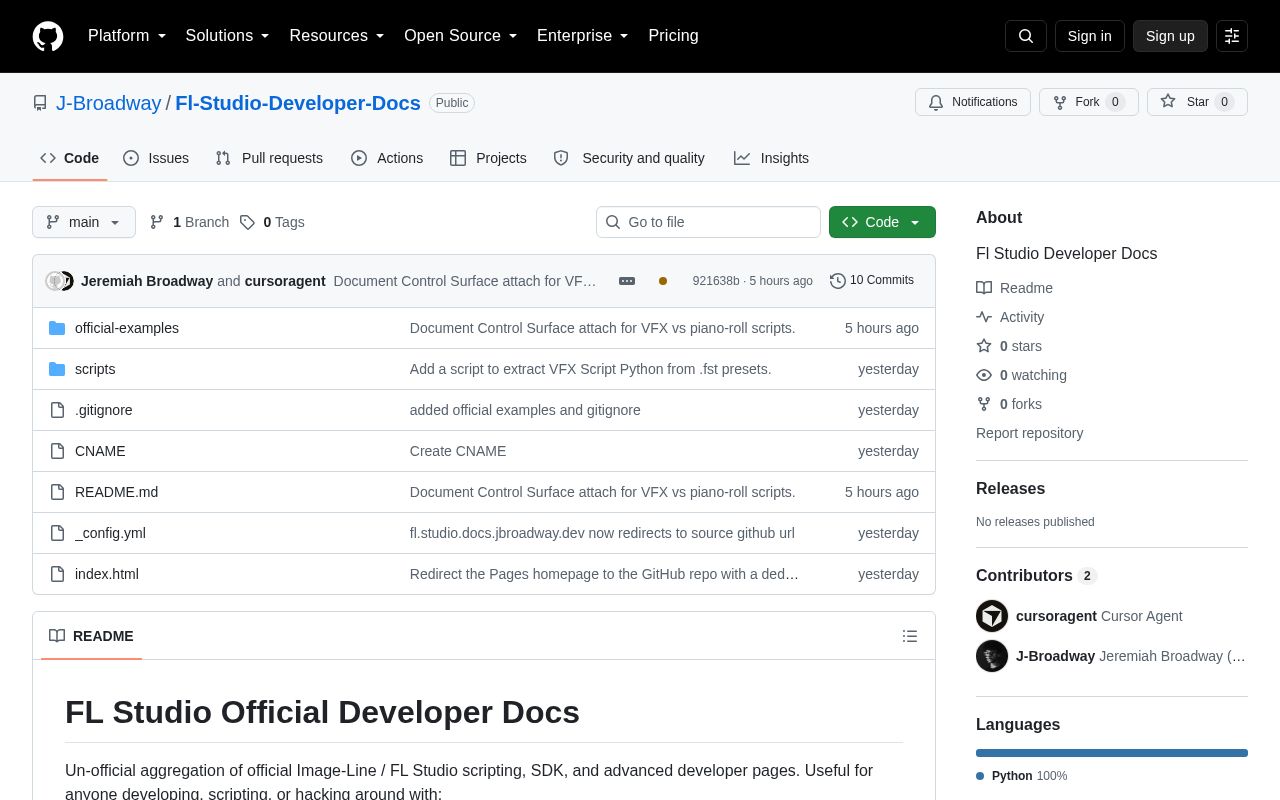Screen dimensions: 1280x800
Task: Expand the Open Source menu
Action: click(x=461, y=36)
